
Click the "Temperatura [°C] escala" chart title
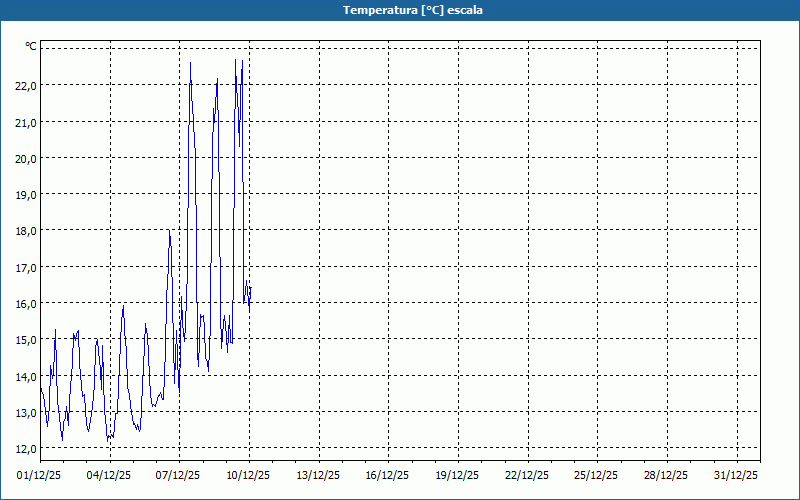(x=400, y=10)
